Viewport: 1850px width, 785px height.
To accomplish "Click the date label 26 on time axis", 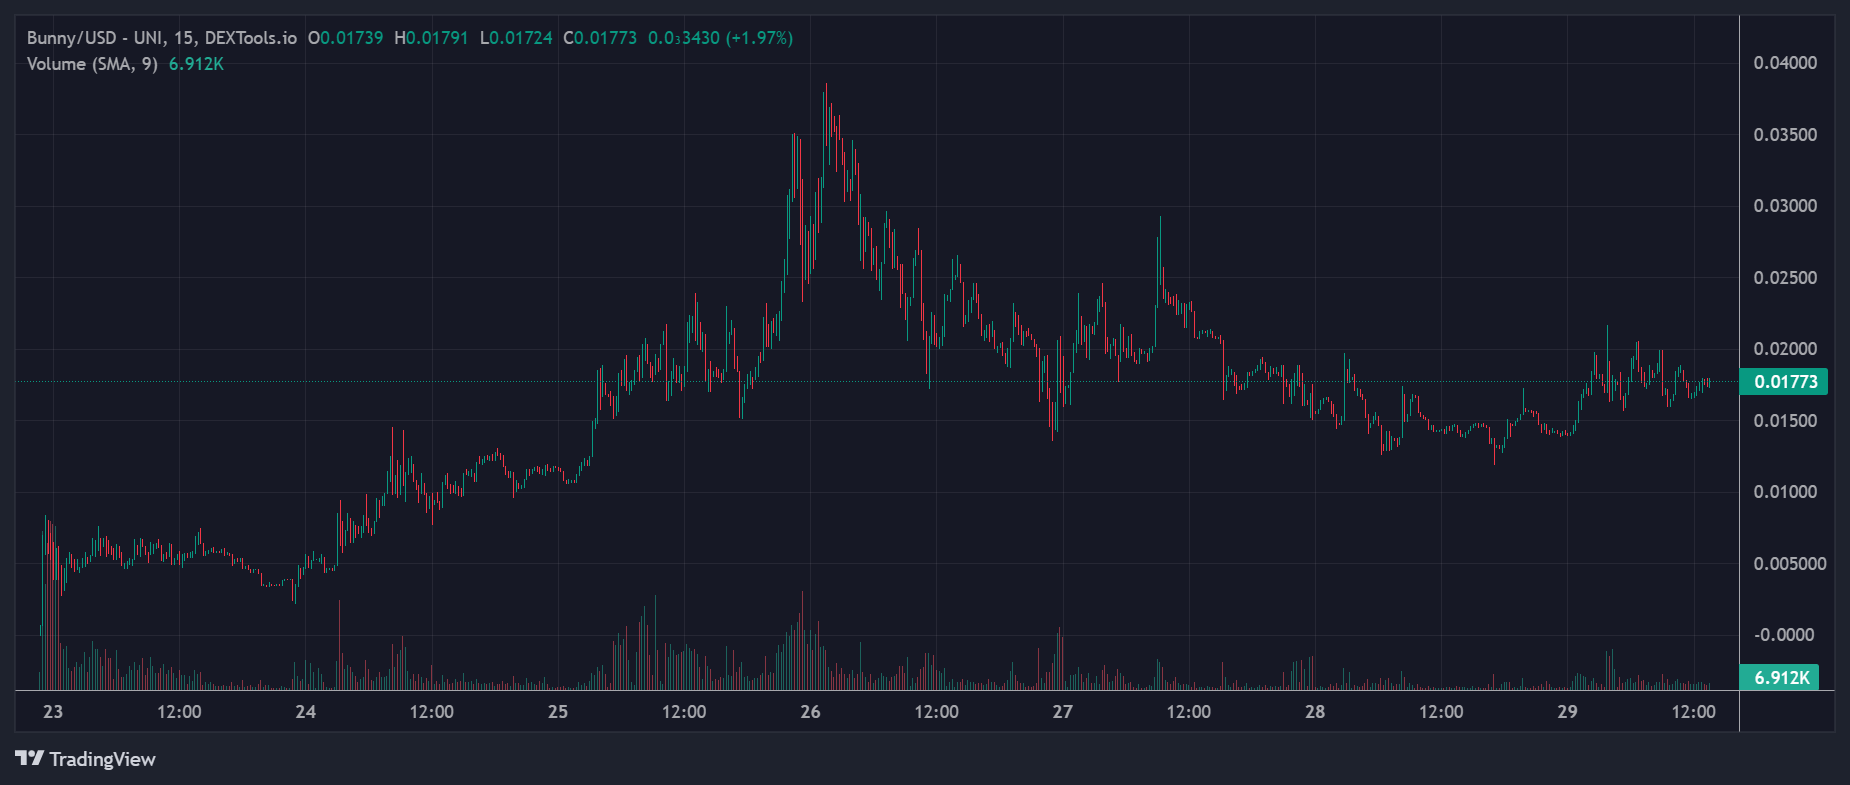I will tap(810, 712).
